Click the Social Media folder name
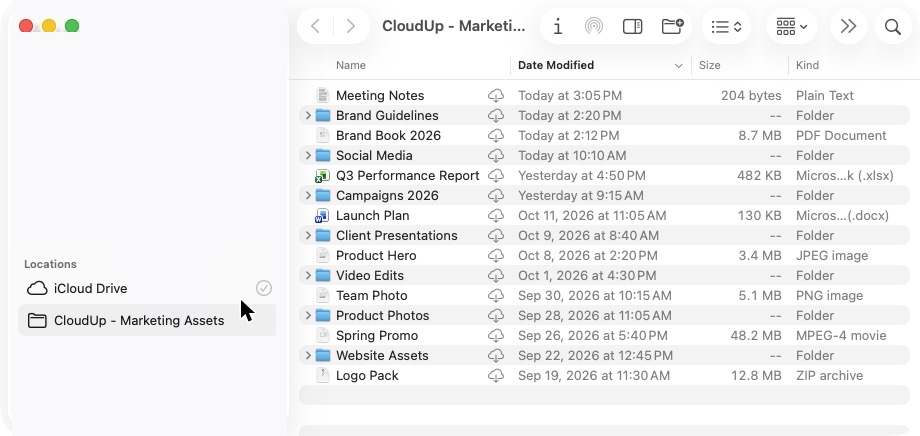 pos(374,156)
